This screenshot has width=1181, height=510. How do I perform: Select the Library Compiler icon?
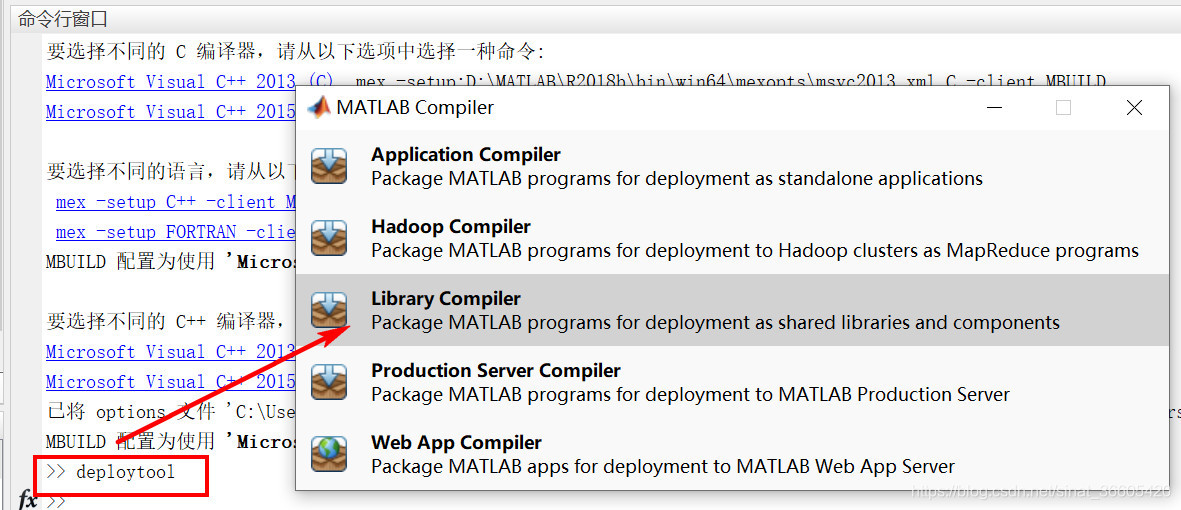(329, 310)
